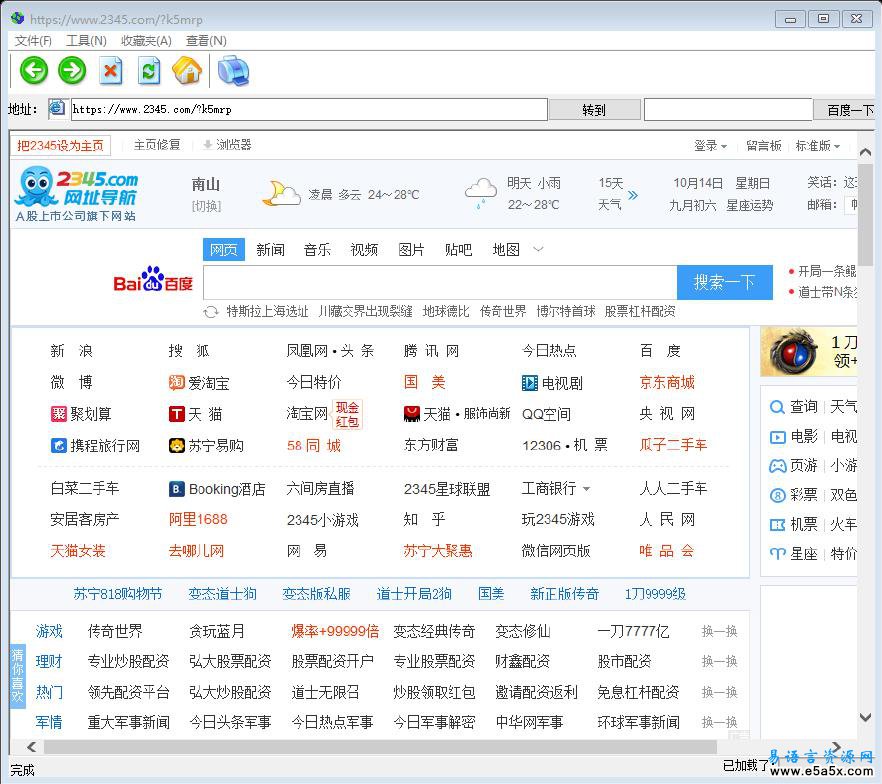Click the vertical scrollbar down arrow
Screen dimensions: 882x784
click(866, 717)
